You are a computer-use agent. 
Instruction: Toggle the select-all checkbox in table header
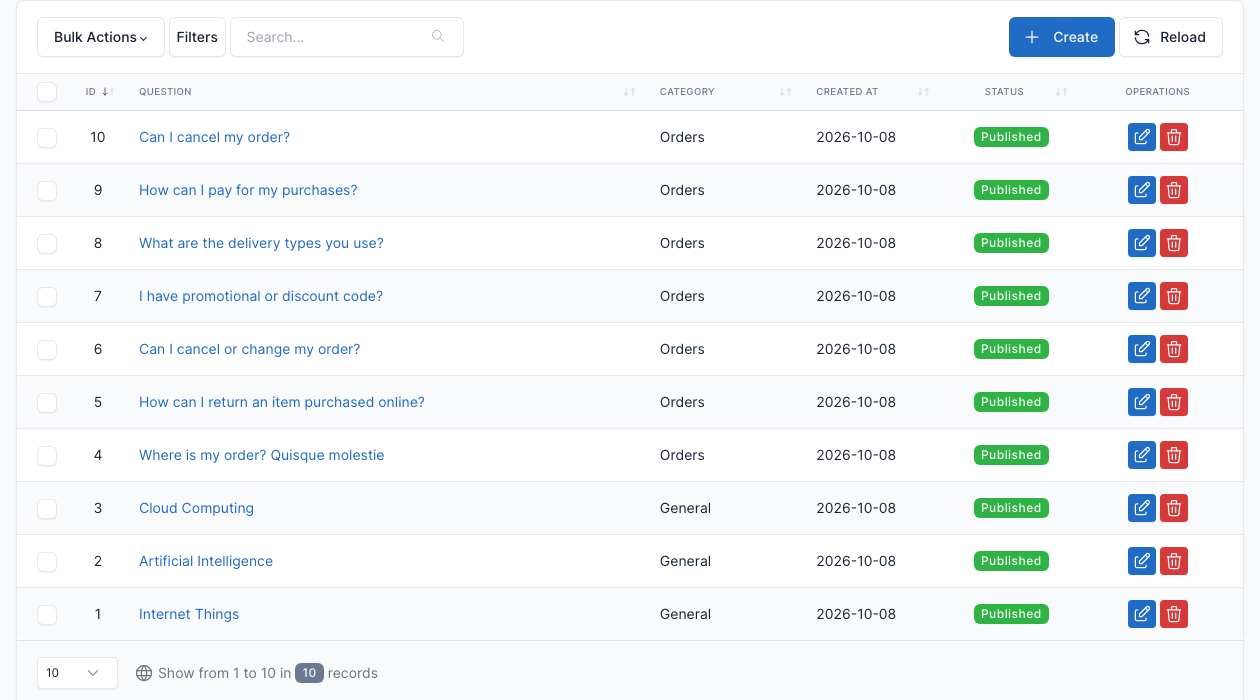tap(47, 92)
